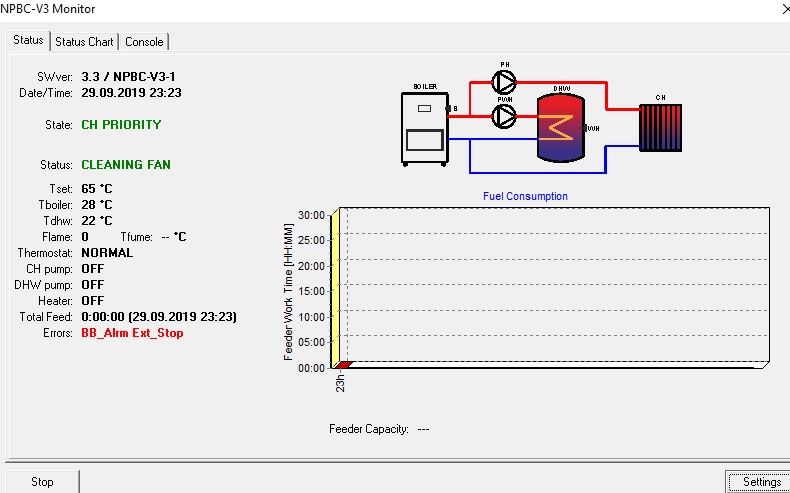The width and height of the screenshot is (790, 493).
Task: Click the WH sensor on DHW tank
Action: (x=592, y=128)
